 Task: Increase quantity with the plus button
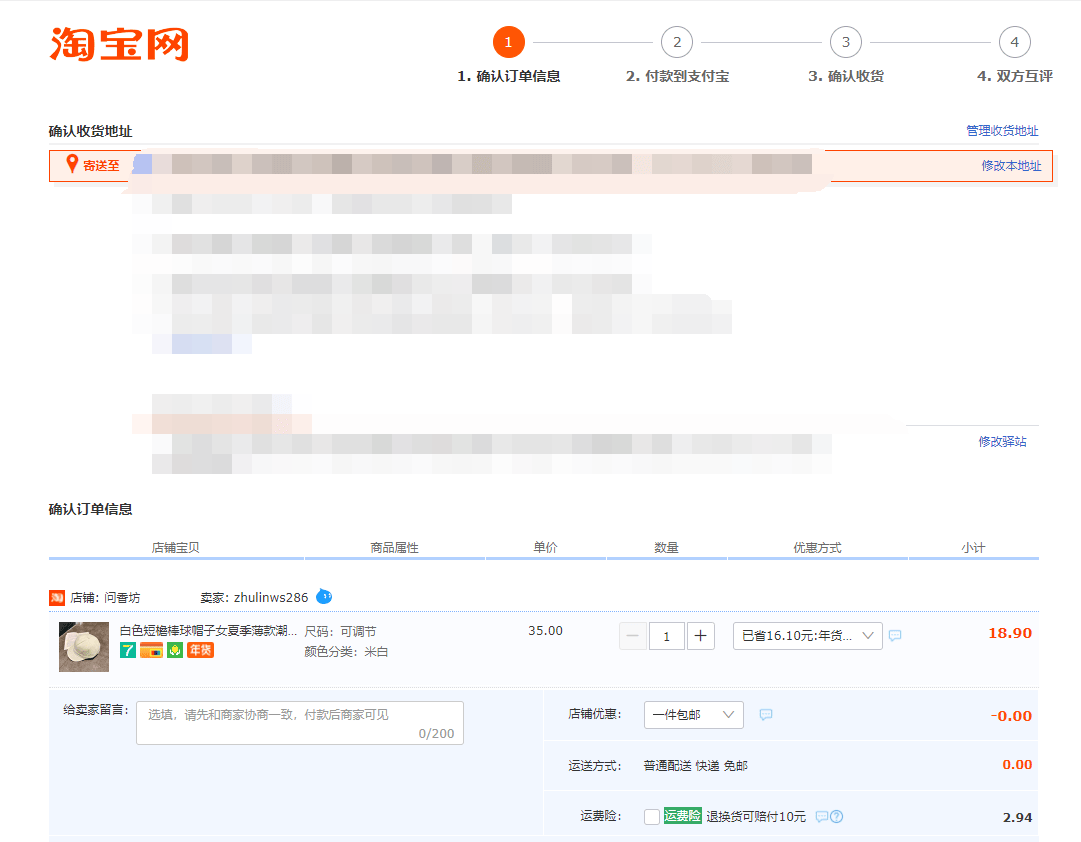click(700, 636)
